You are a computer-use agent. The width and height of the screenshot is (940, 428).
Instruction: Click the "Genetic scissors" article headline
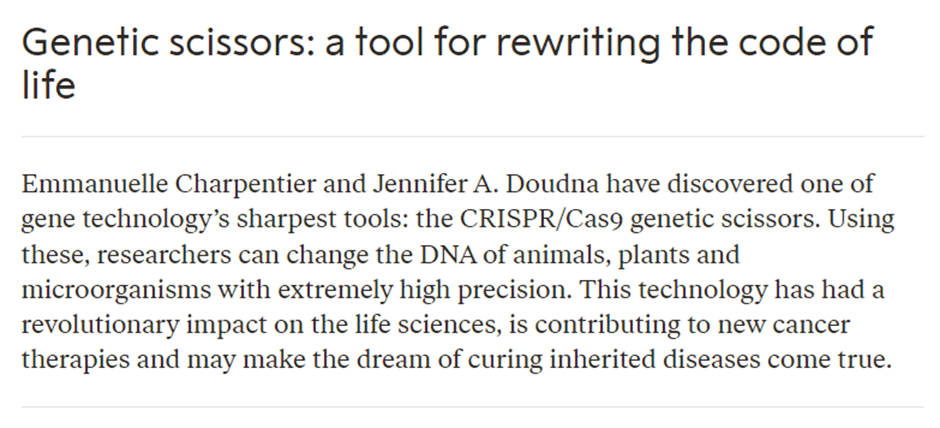coord(447,62)
